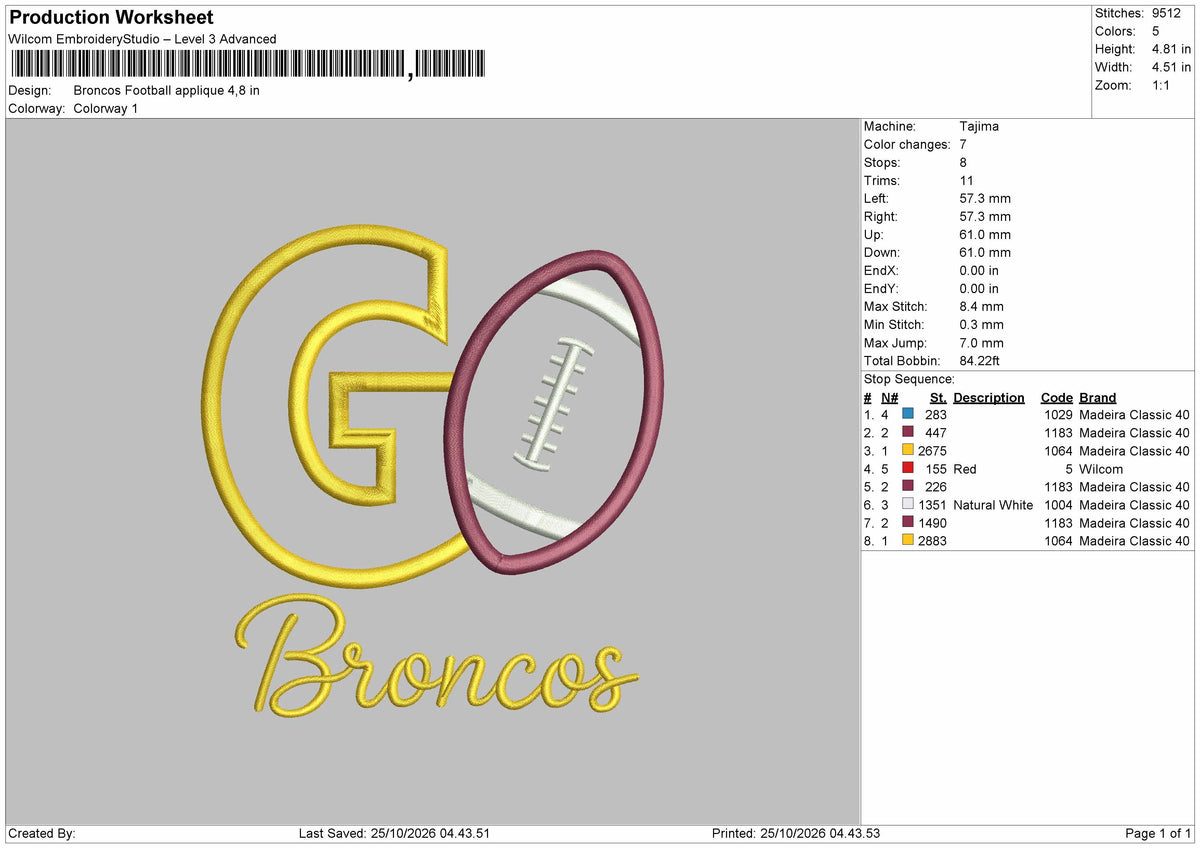Viewport: 1200px width, 848px height.
Task: Click 'Last Saved: 25/10/2026 04.43.51' footer text
Action: 394,834
